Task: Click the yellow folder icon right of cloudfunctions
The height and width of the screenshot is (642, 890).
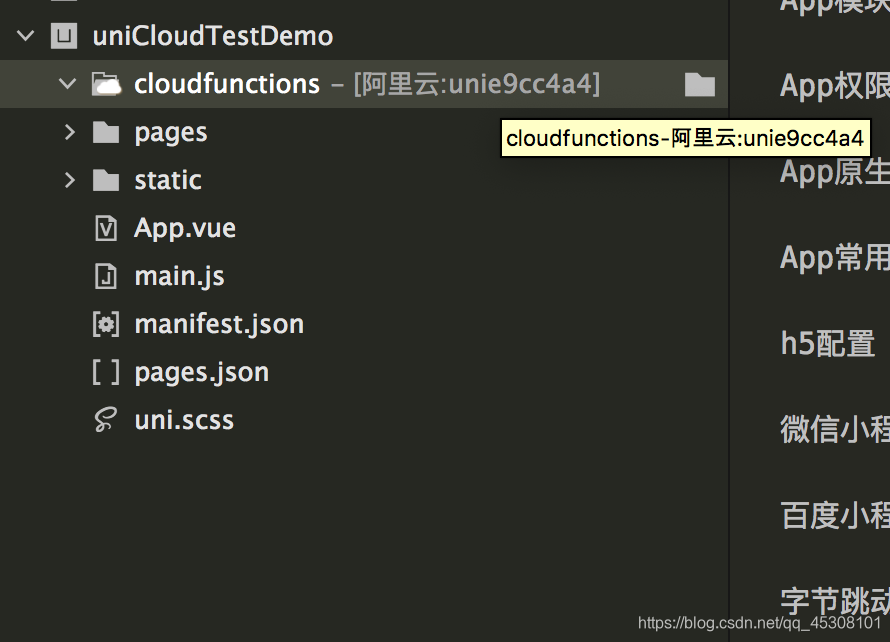Action: [x=699, y=84]
